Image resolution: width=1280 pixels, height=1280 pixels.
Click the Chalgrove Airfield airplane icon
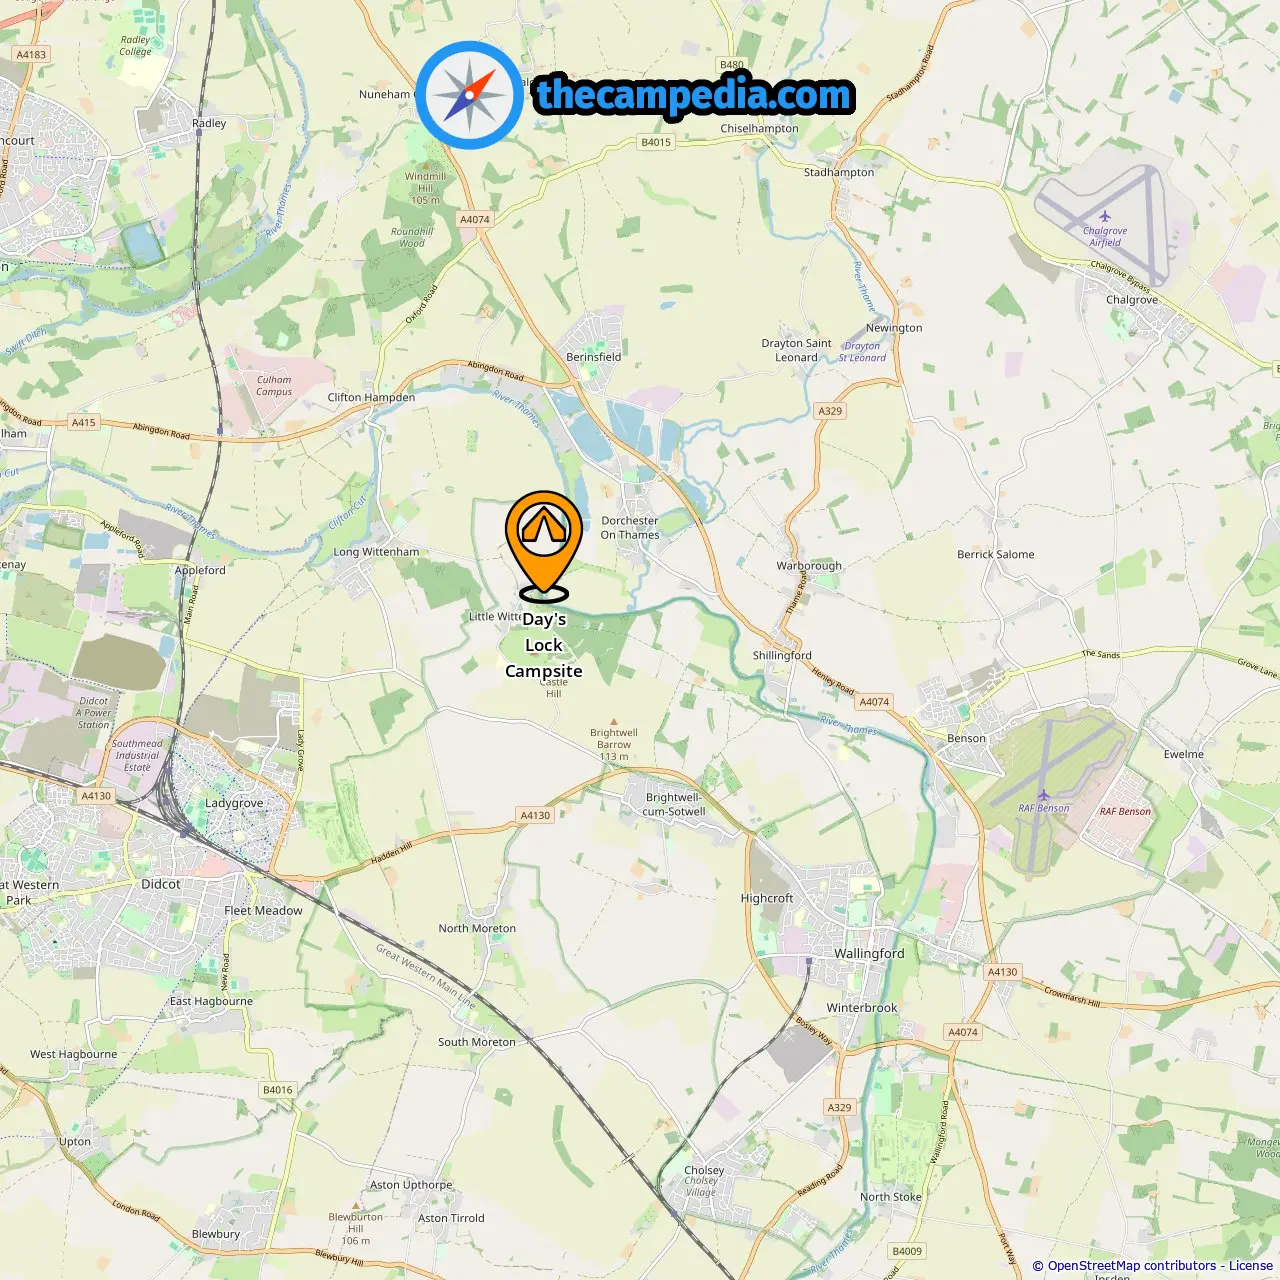(x=1104, y=216)
